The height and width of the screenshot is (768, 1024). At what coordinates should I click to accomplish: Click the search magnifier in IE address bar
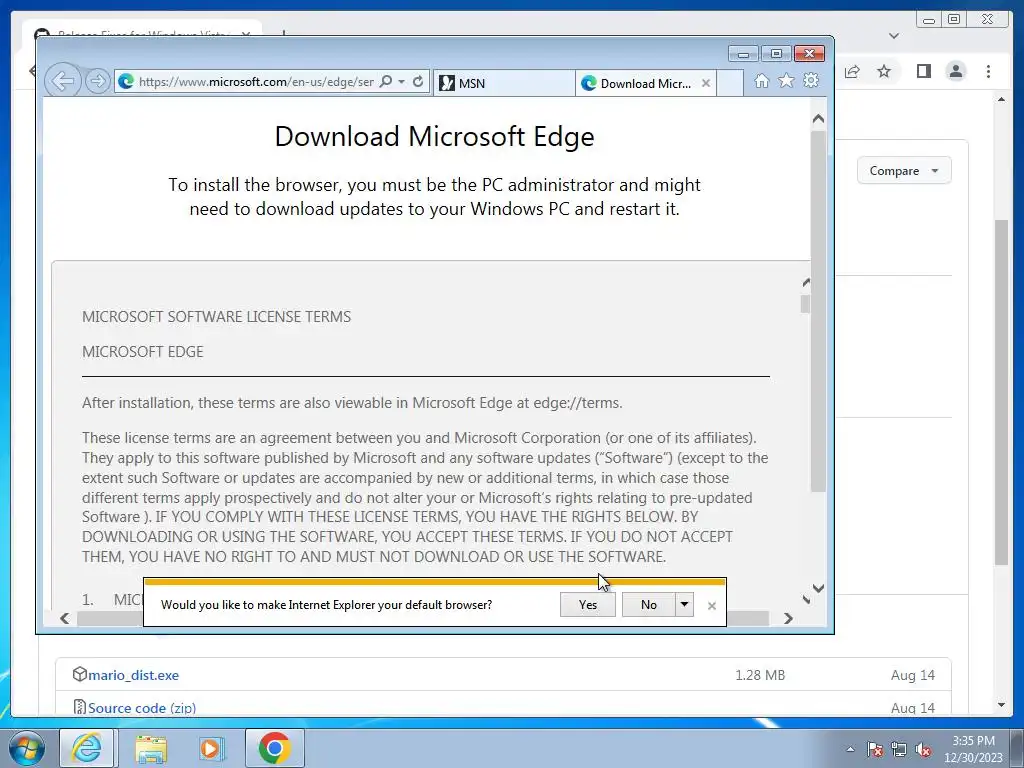386,81
